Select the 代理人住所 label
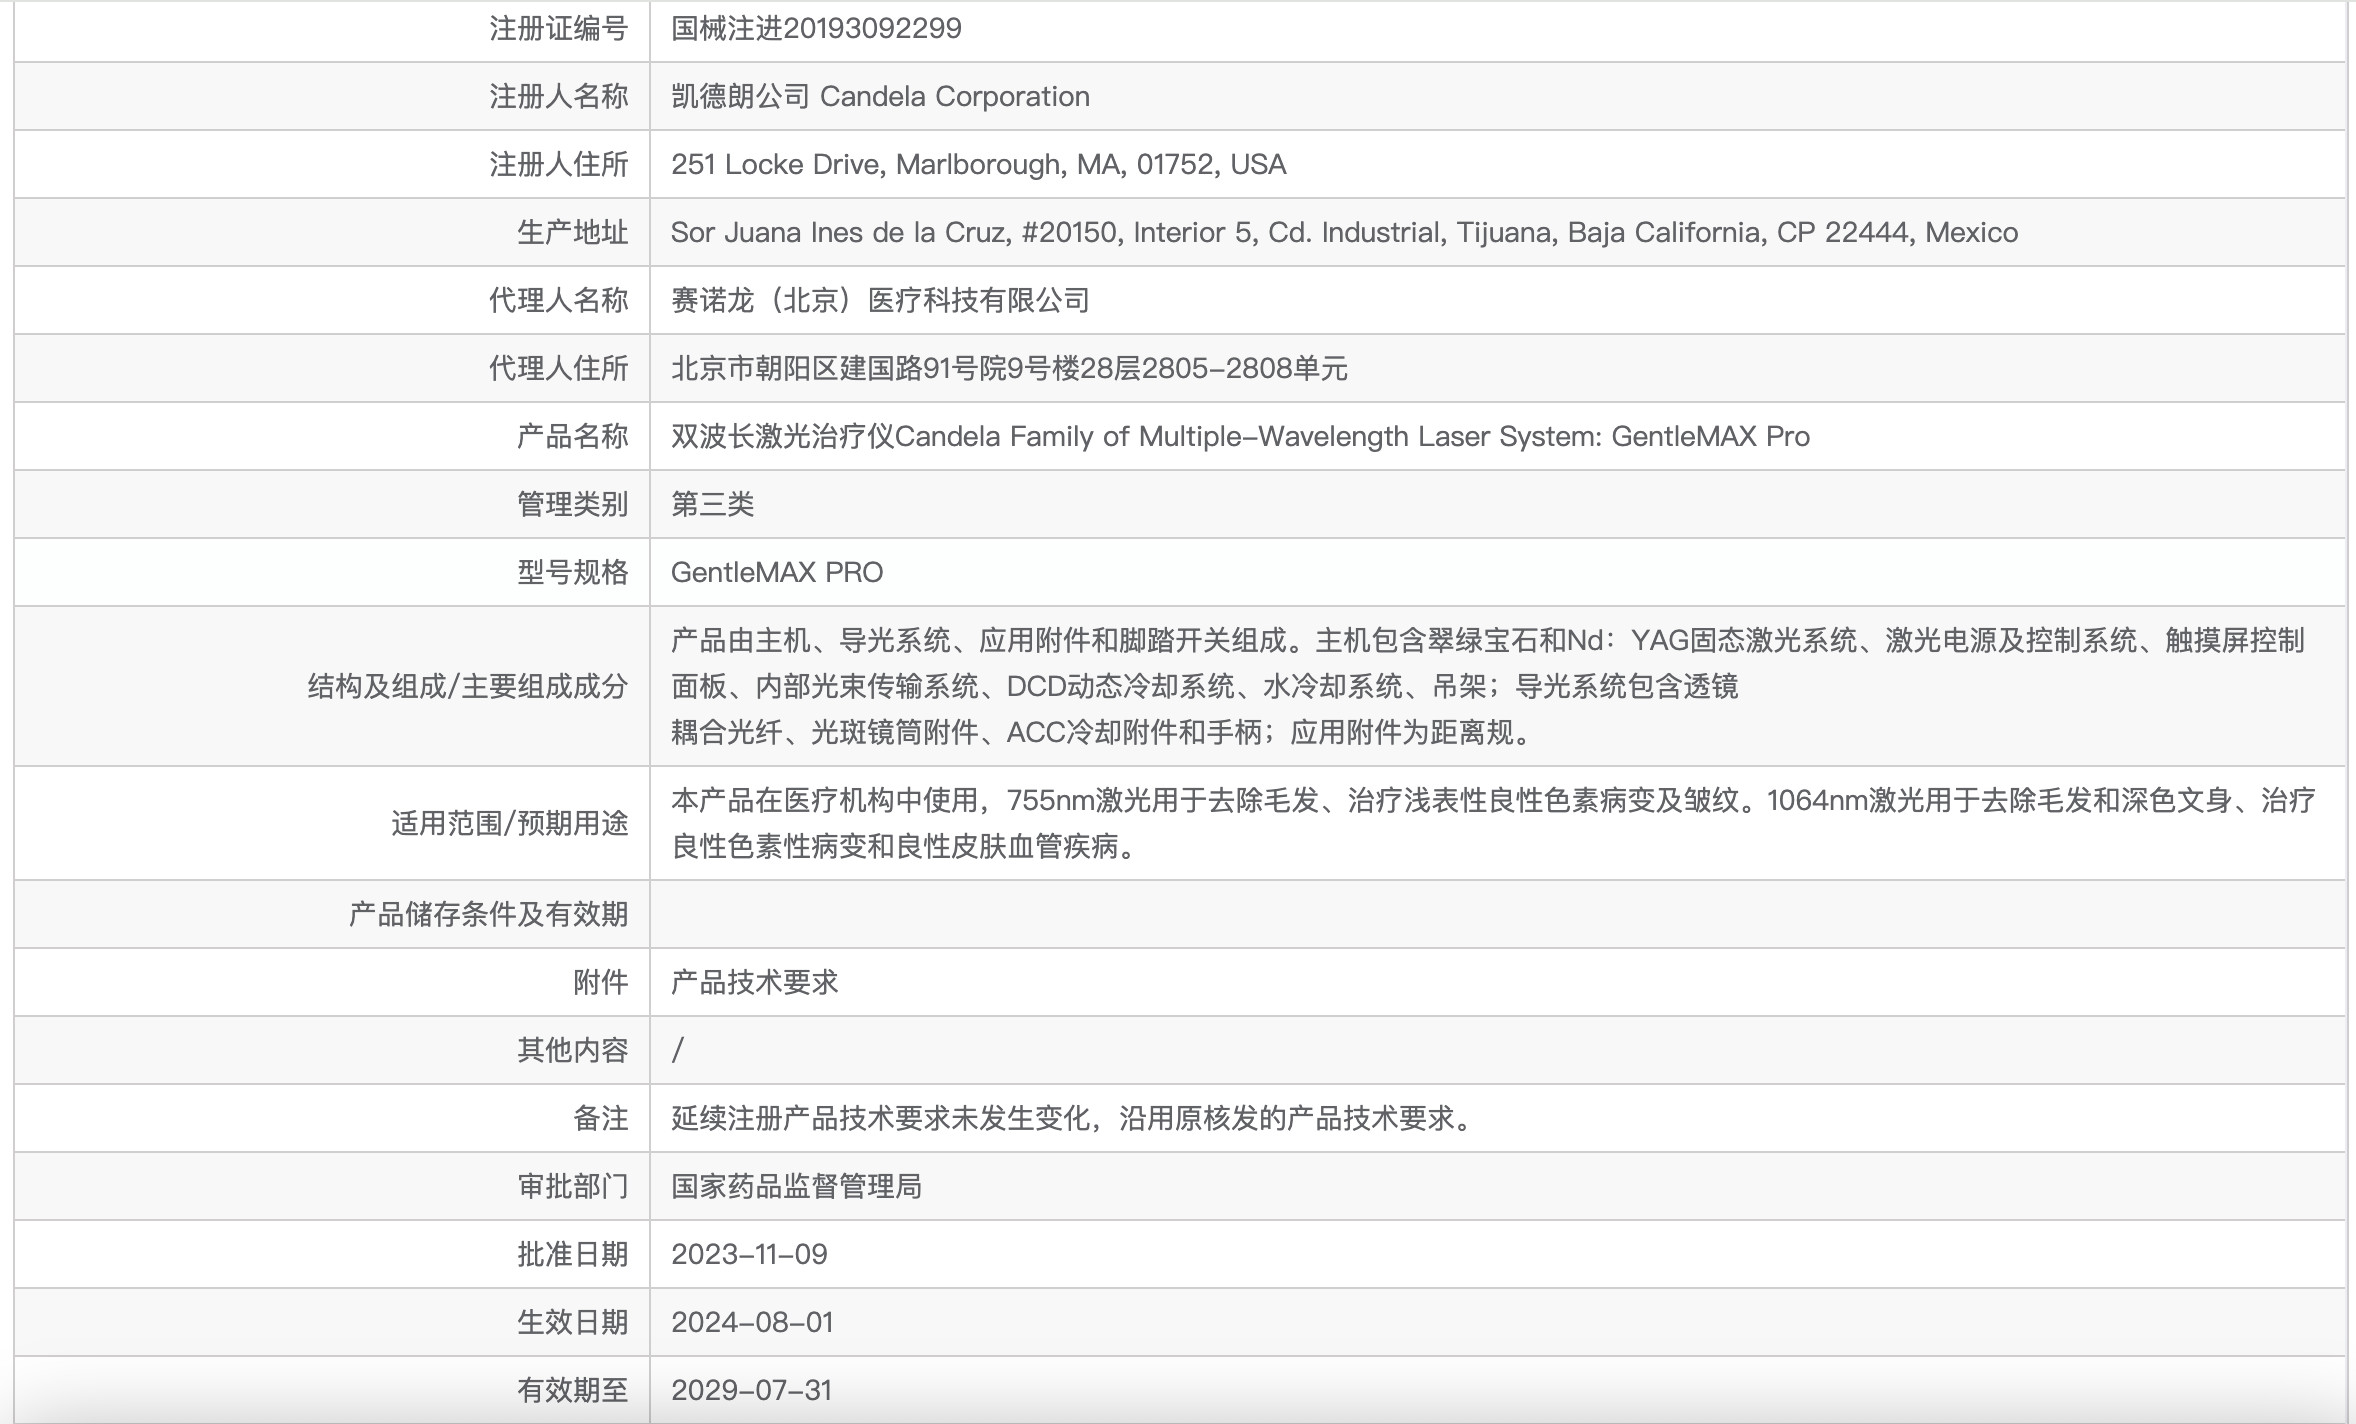The height and width of the screenshot is (1424, 2356). click(x=559, y=368)
